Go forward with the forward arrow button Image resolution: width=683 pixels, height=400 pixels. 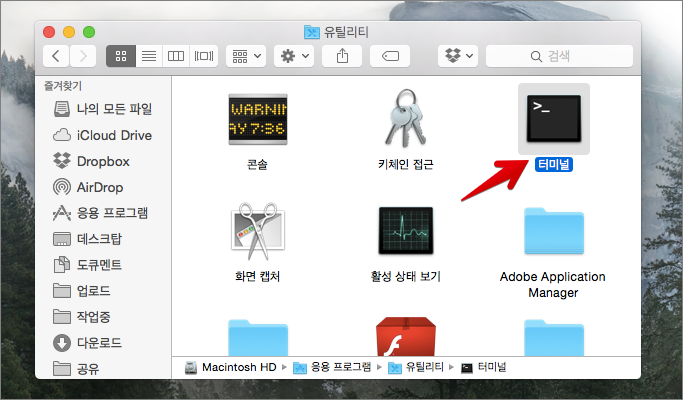pos(83,56)
